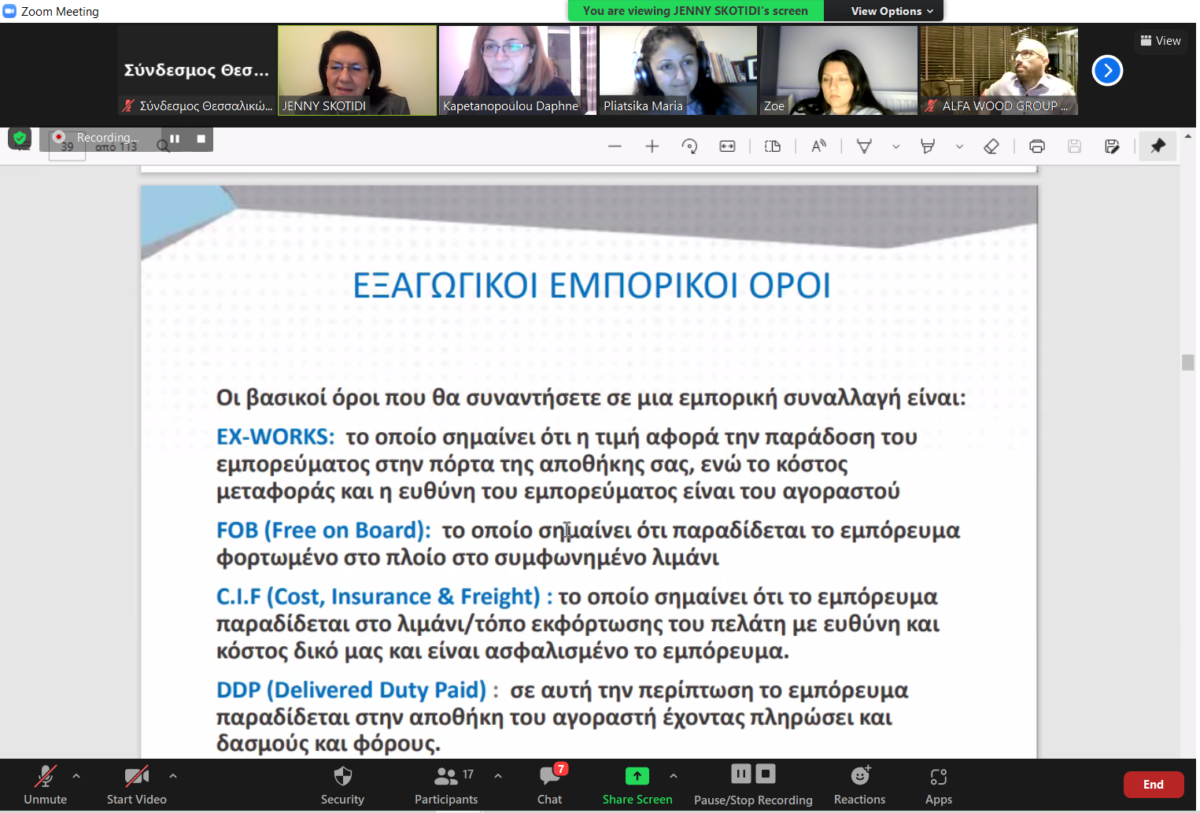Open the Chat panel
The width and height of the screenshot is (1200, 813).
[550, 785]
